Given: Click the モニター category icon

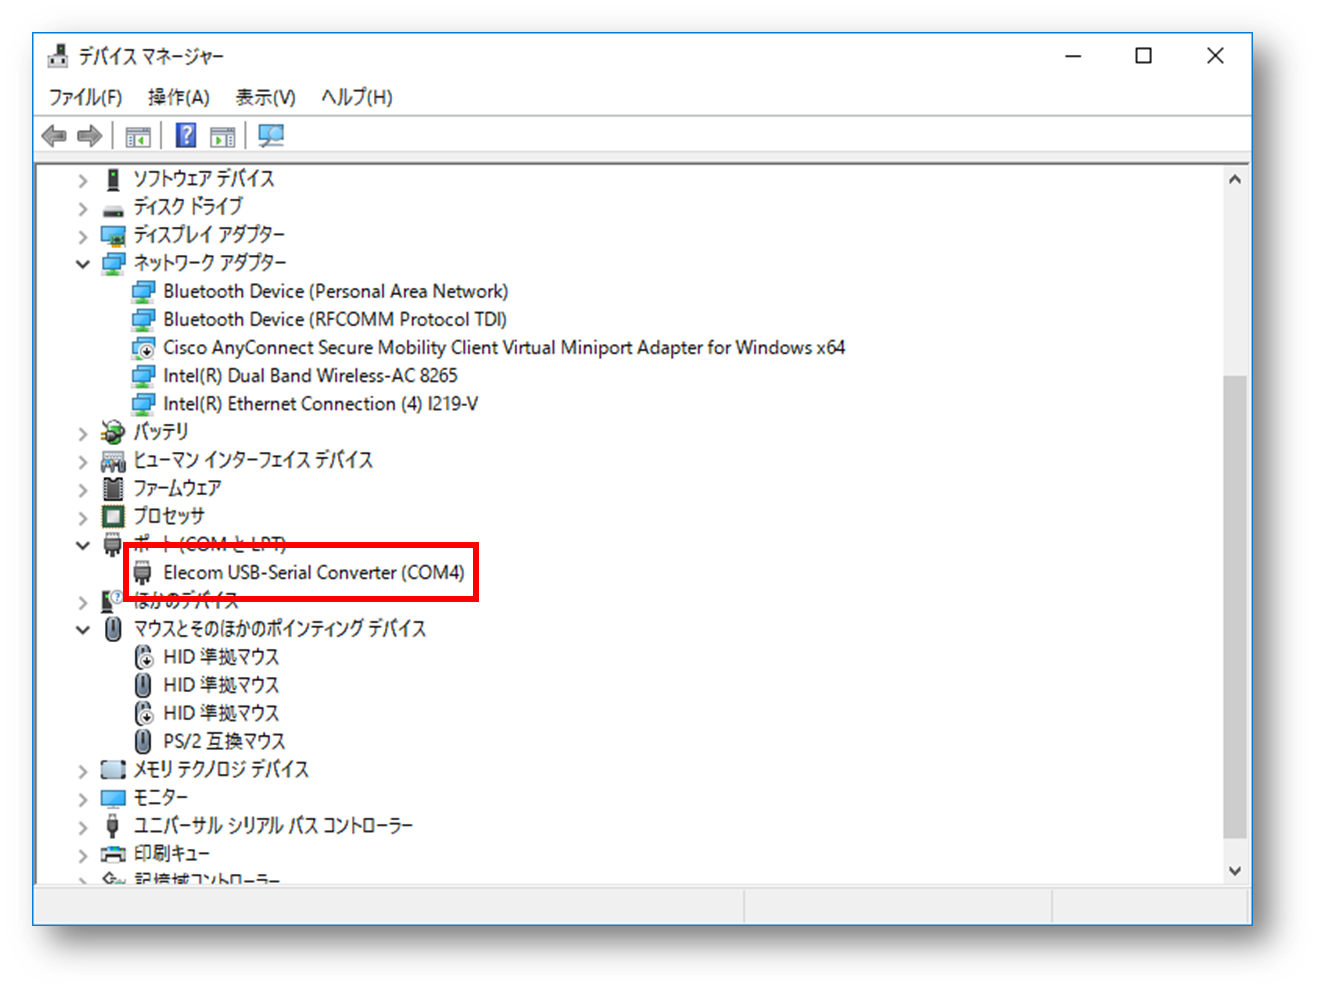Looking at the screenshot, I should 113,797.
